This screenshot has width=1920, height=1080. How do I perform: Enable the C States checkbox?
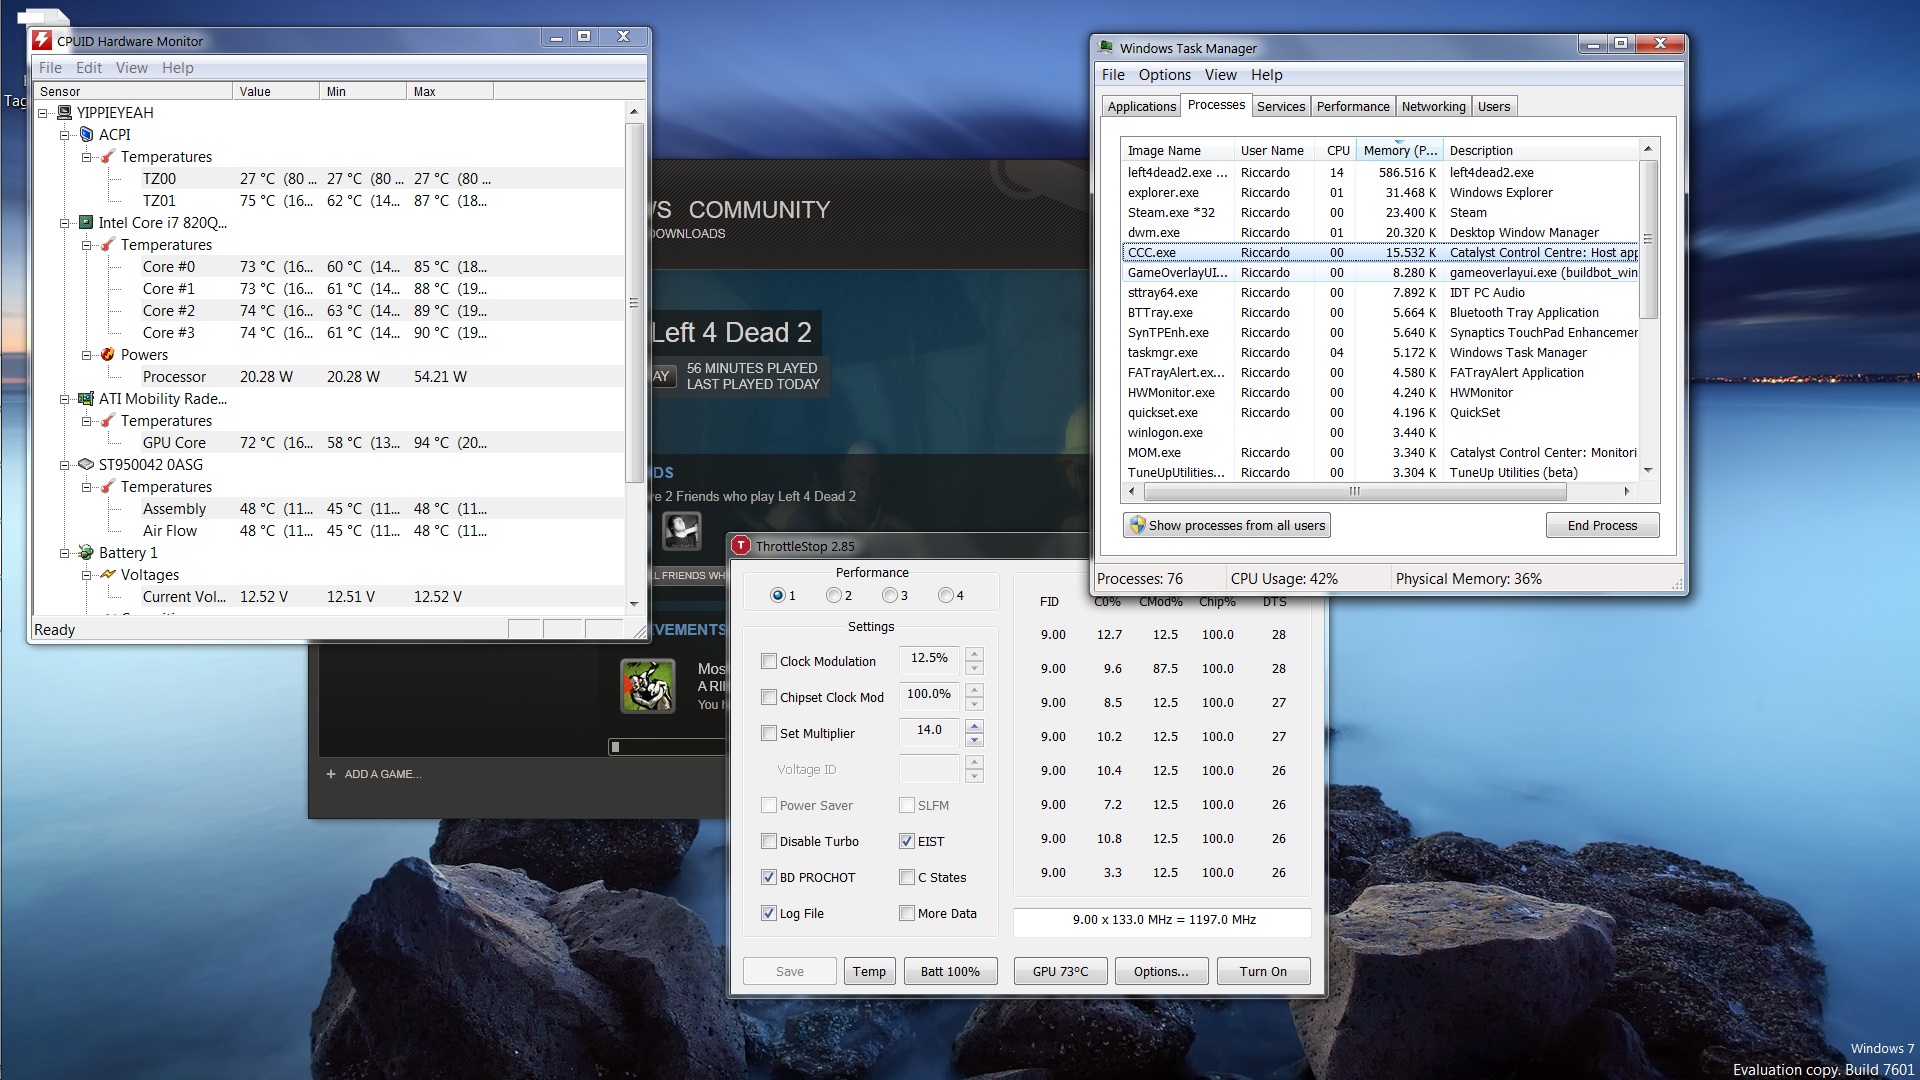pyautogui.click(x=907, y=877)
